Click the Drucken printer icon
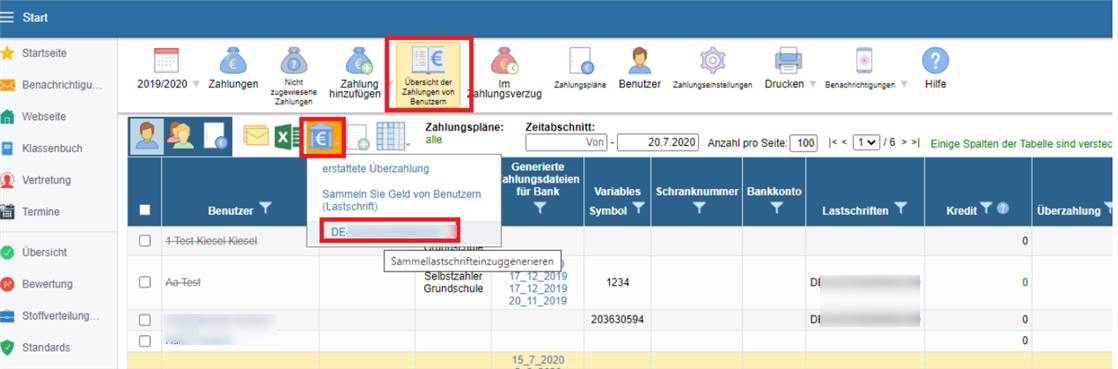Viewport: 1118px width, 369px height. pyautogui.click(x=789, y=61)
